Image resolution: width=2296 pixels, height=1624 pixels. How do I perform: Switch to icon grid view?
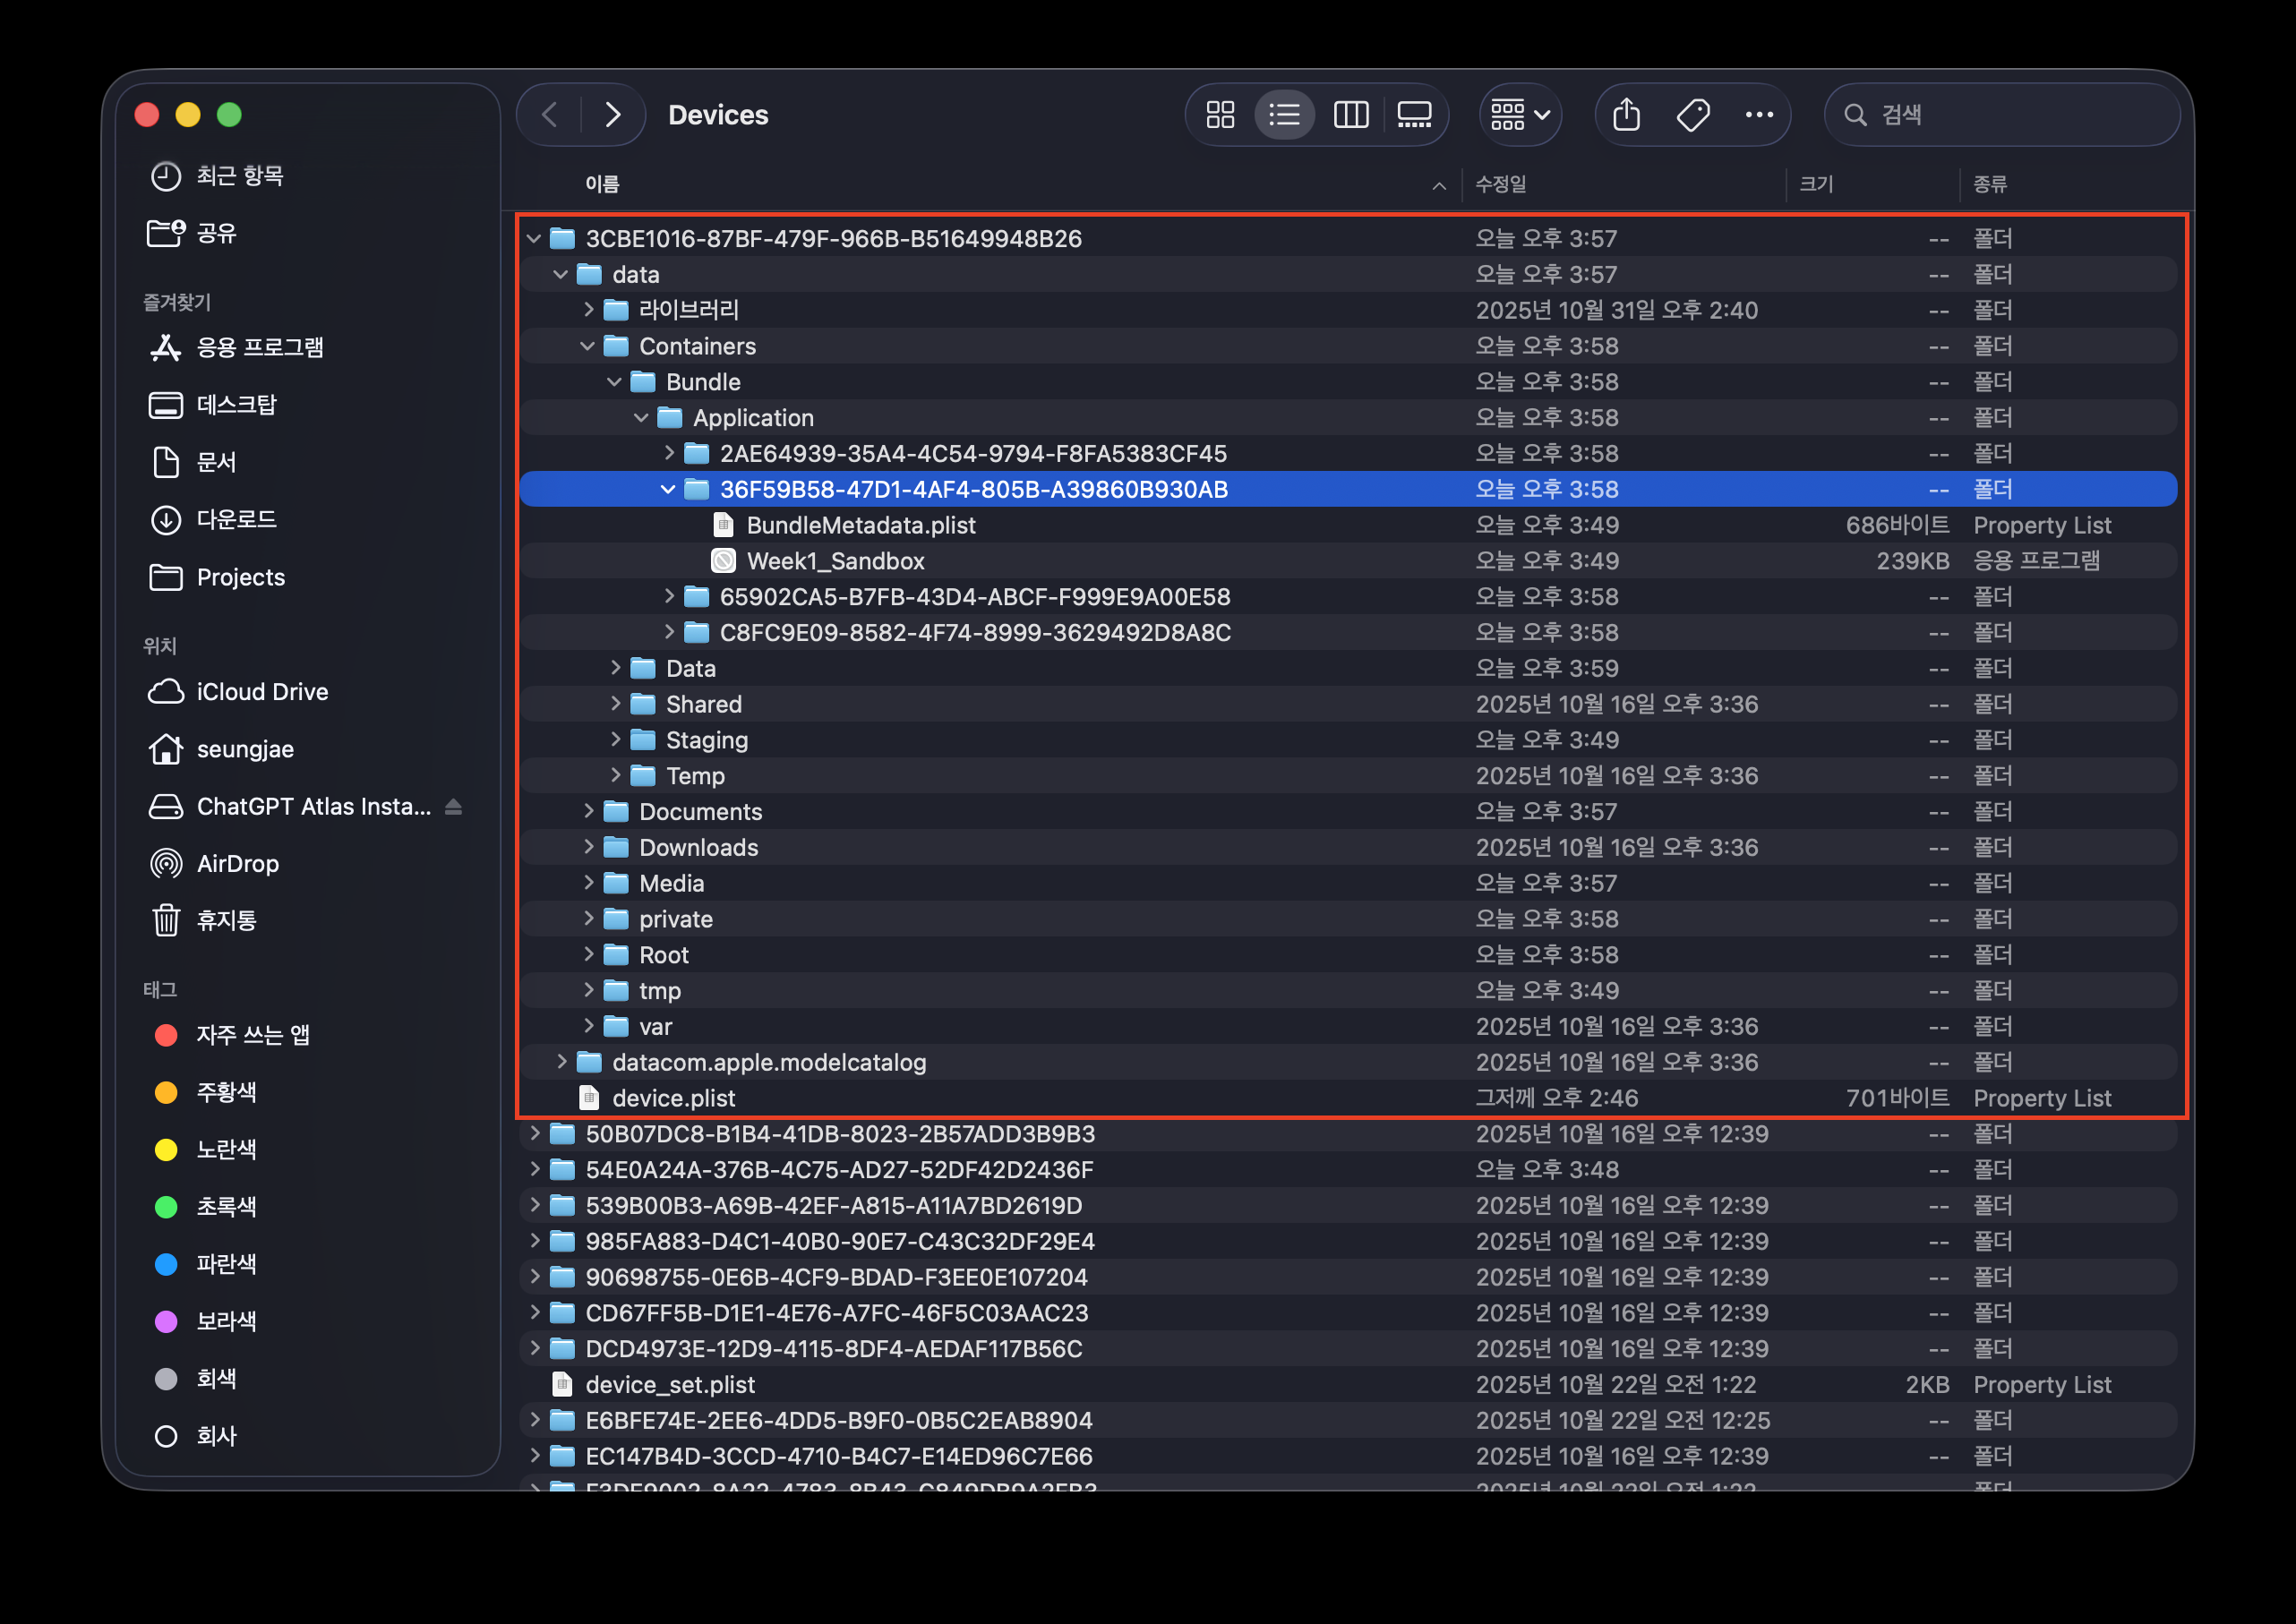(1220, 115)
